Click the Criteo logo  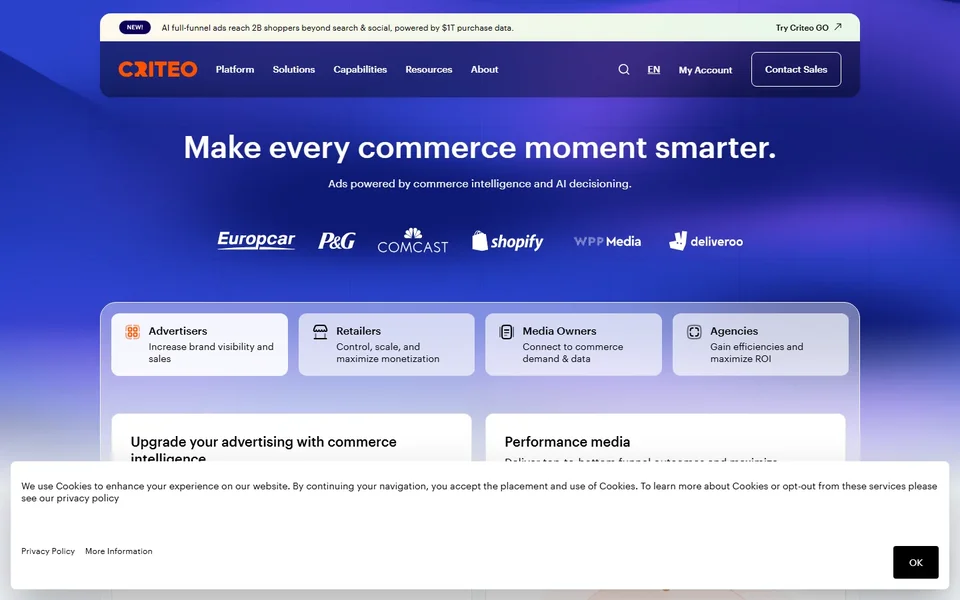[x=158, y=69]
